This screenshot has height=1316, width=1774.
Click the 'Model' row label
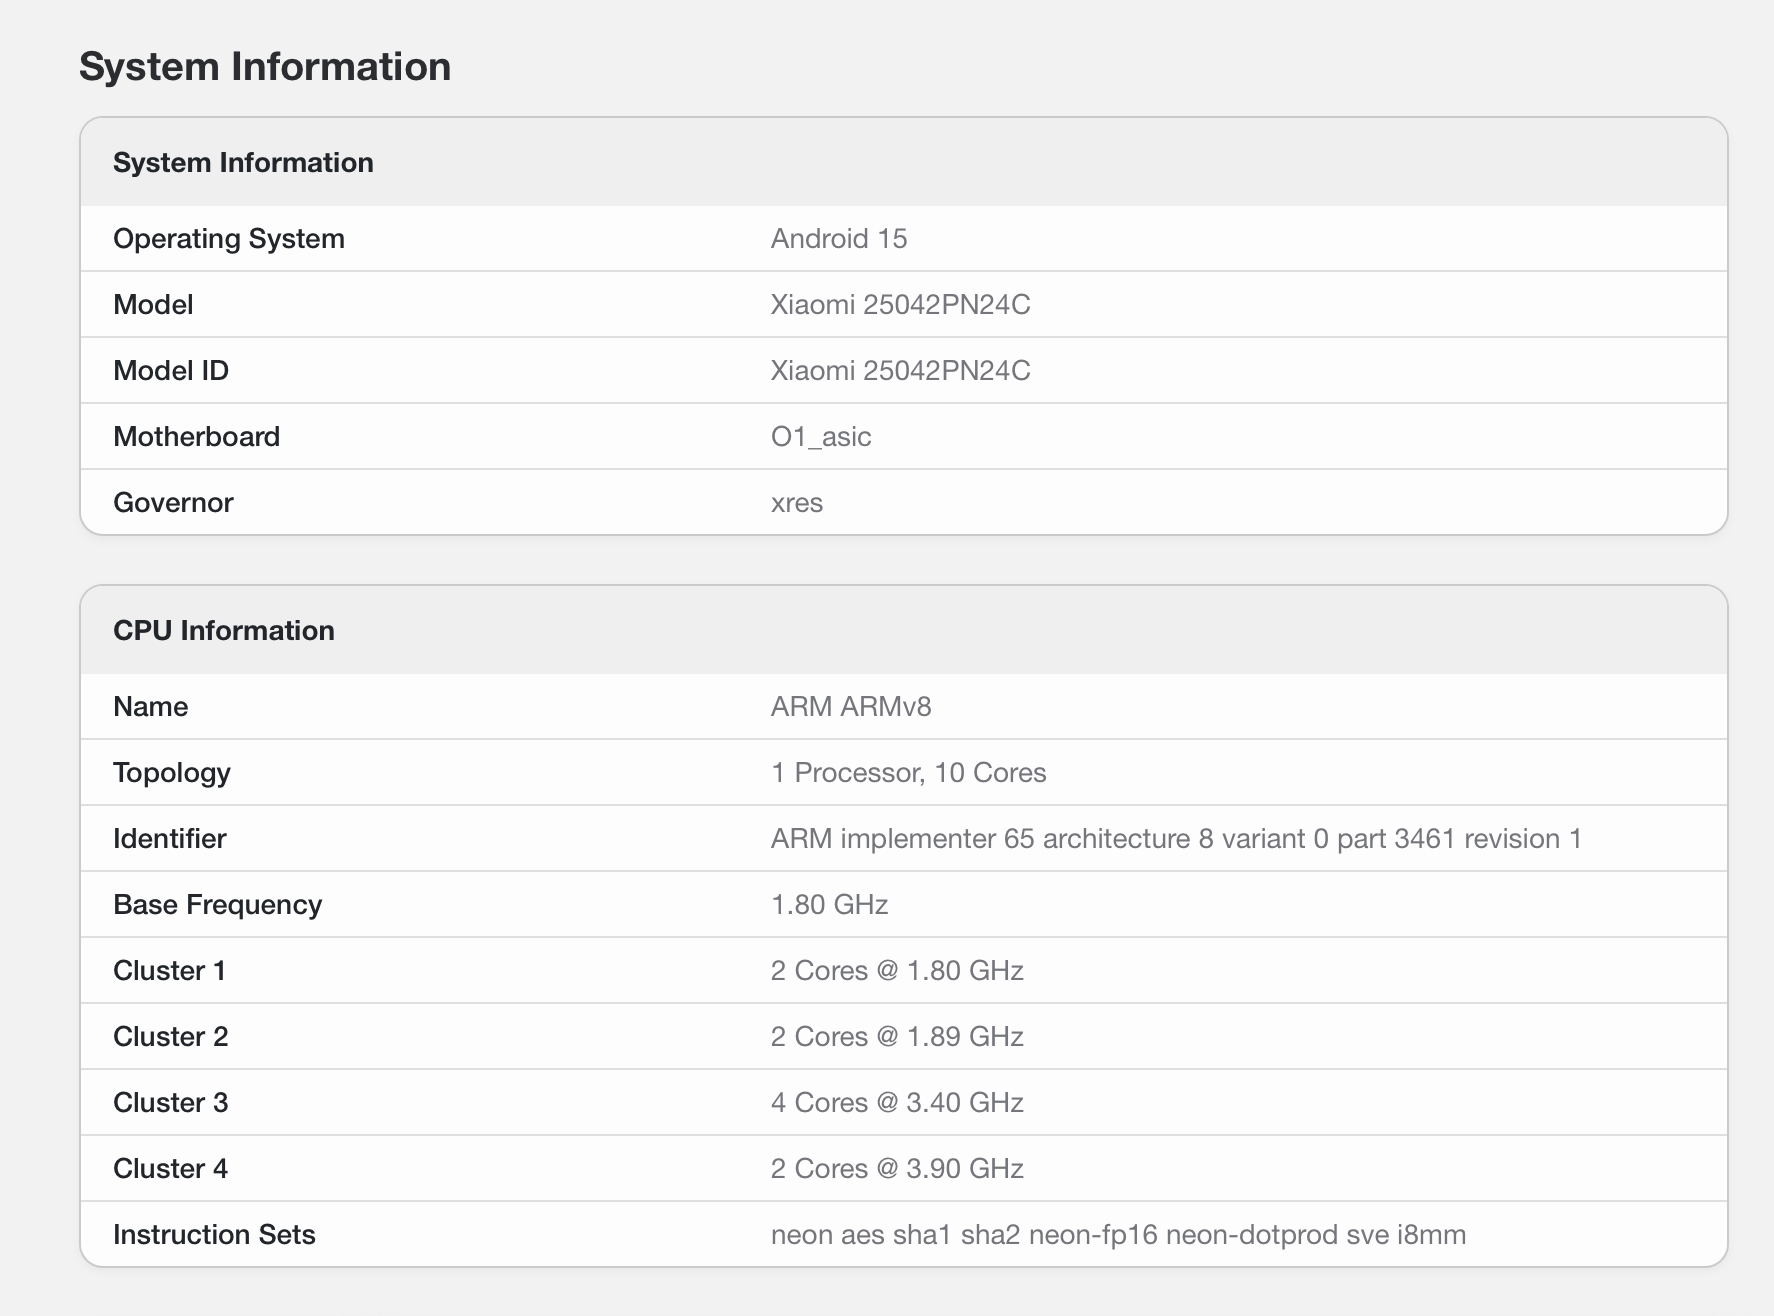153,305
